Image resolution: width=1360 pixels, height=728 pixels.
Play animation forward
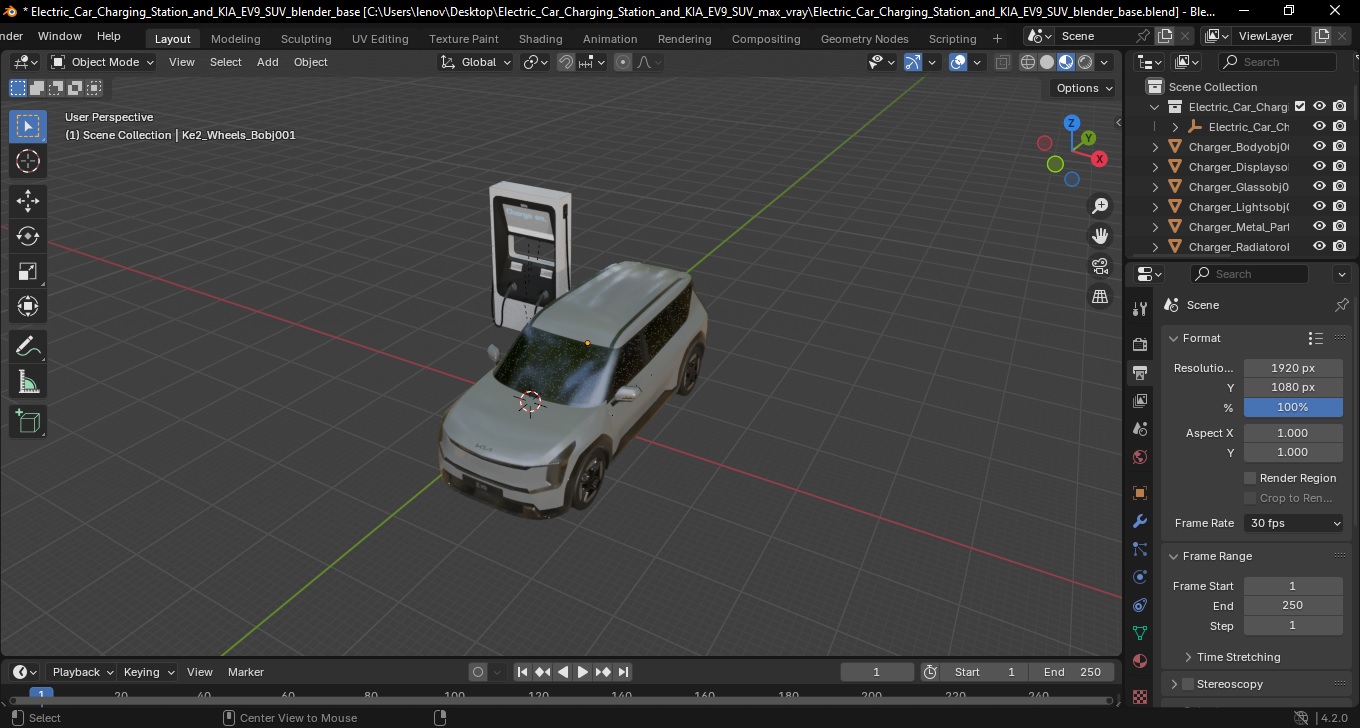(582, 672)
